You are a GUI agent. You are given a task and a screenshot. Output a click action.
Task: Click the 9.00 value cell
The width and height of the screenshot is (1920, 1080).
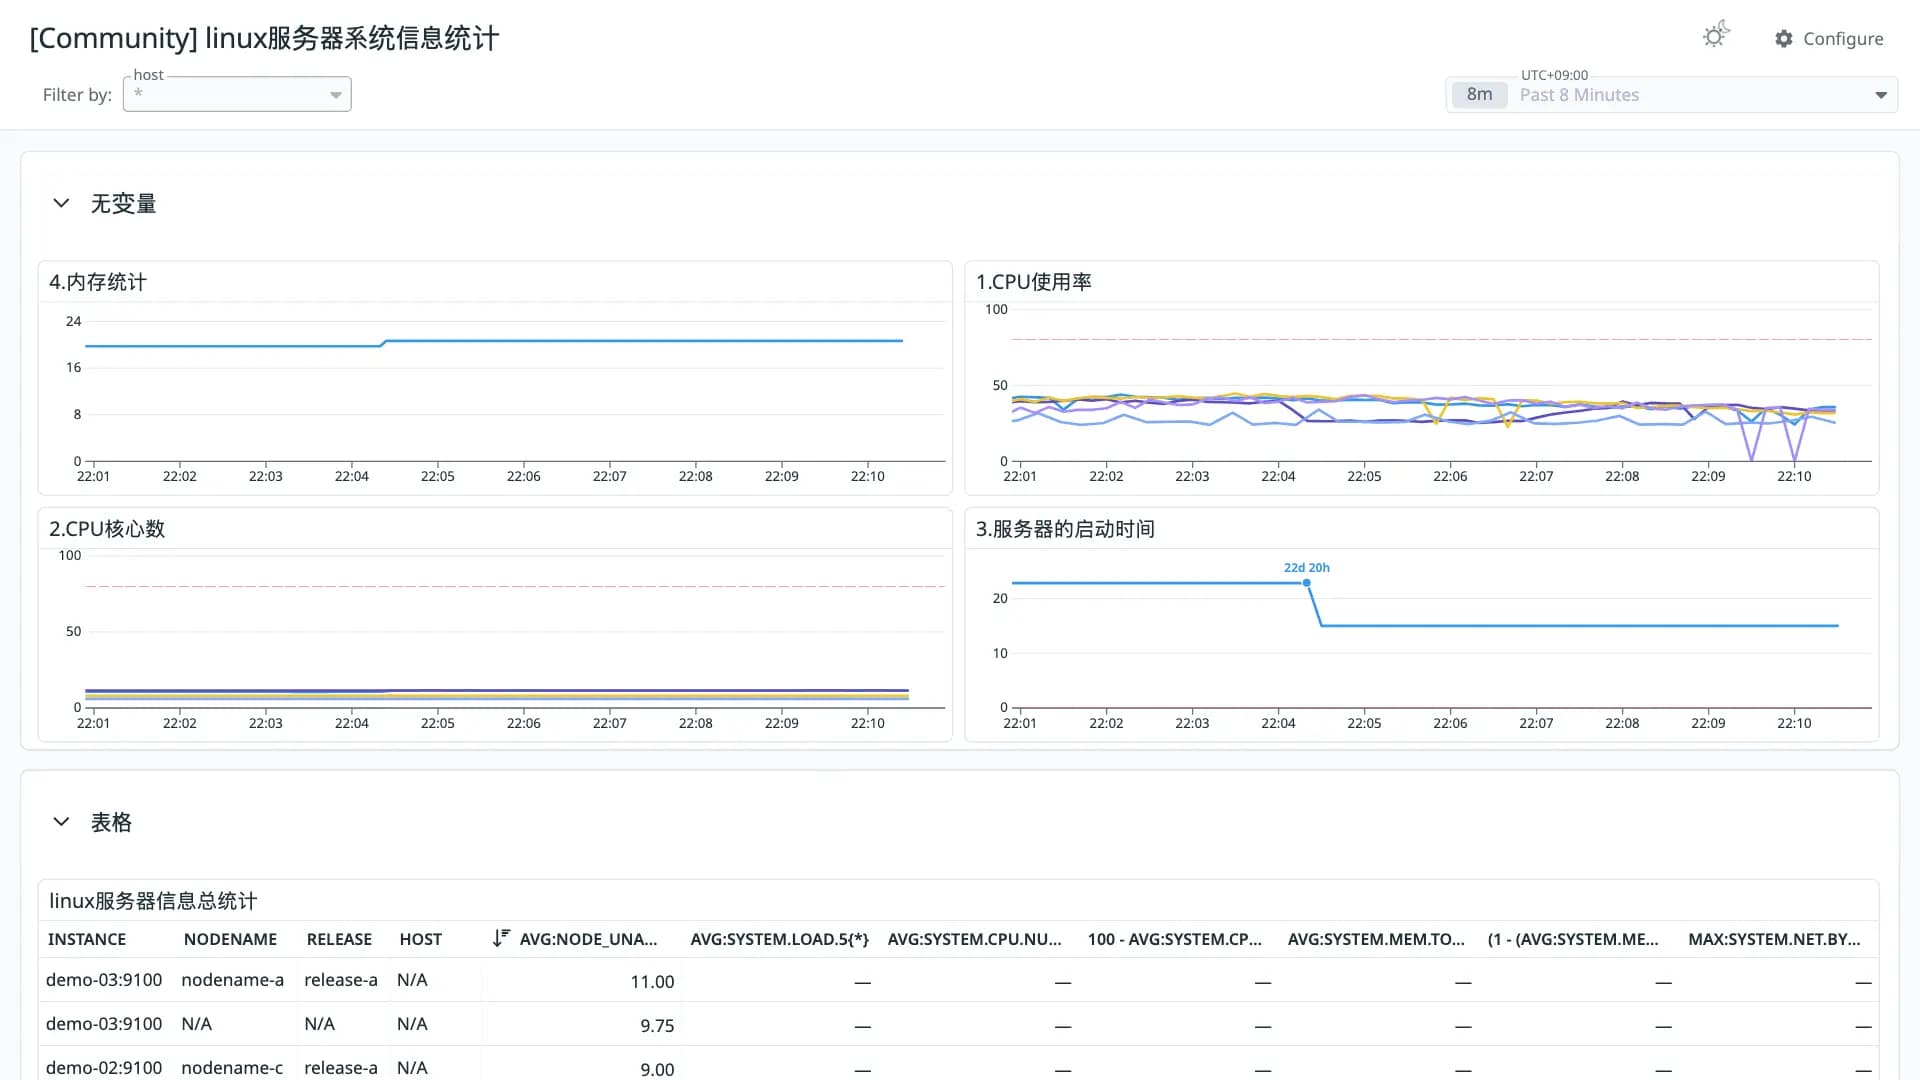pos(657,1069)
